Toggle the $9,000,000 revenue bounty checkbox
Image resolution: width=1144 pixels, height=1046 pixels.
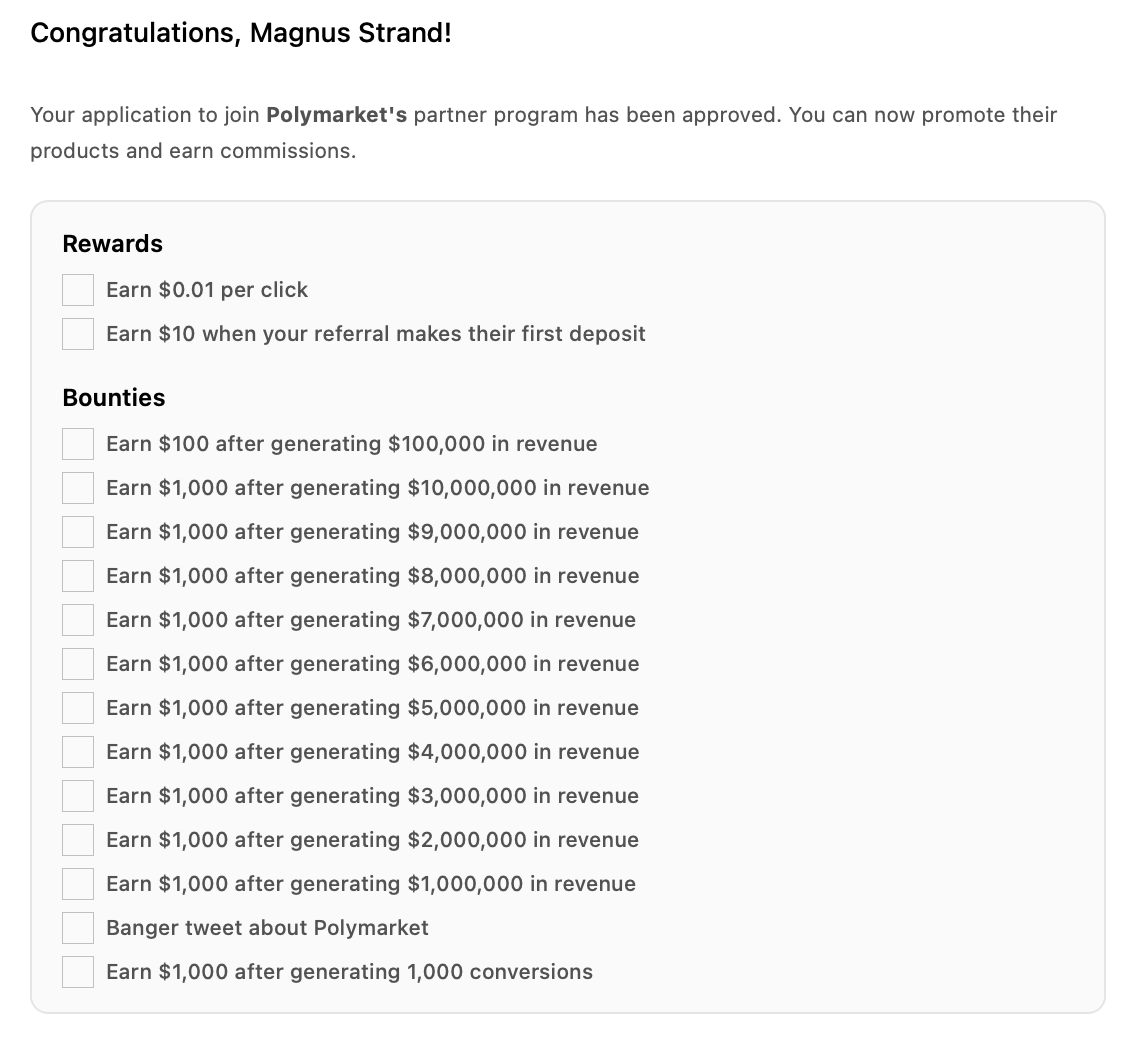[78, 532]
